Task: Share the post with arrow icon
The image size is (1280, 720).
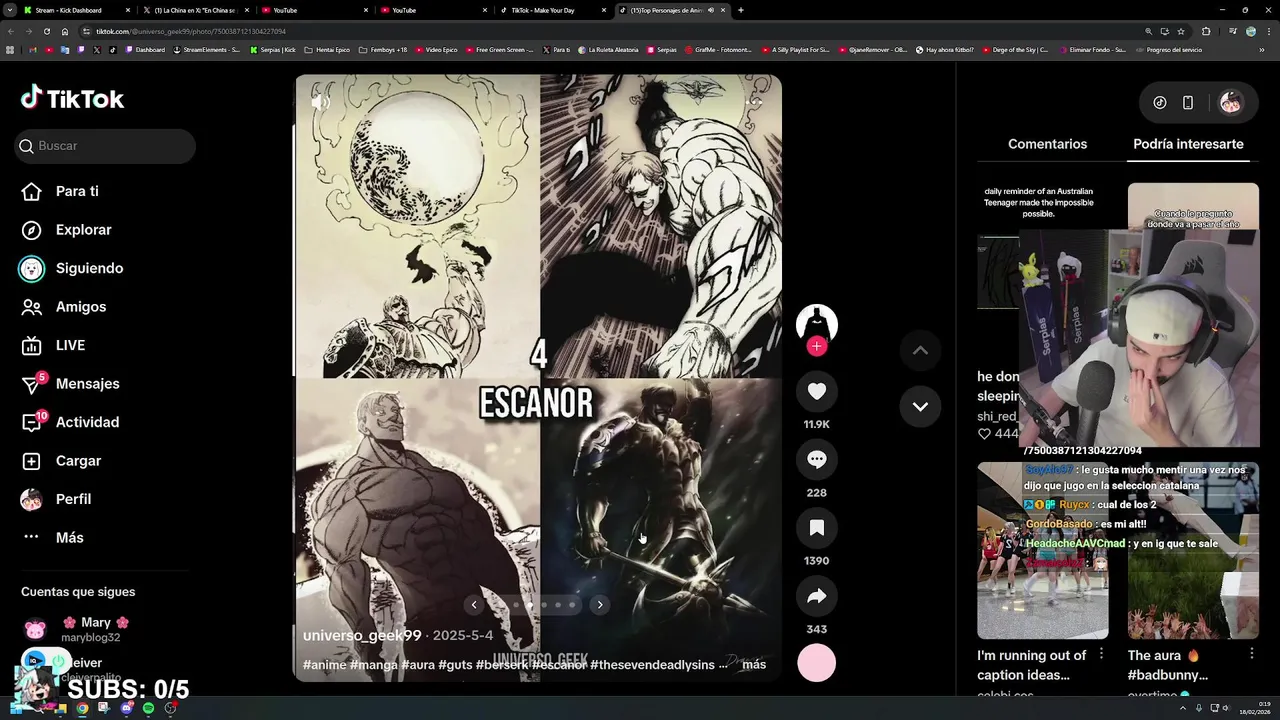Action: [x=817, y=596]
